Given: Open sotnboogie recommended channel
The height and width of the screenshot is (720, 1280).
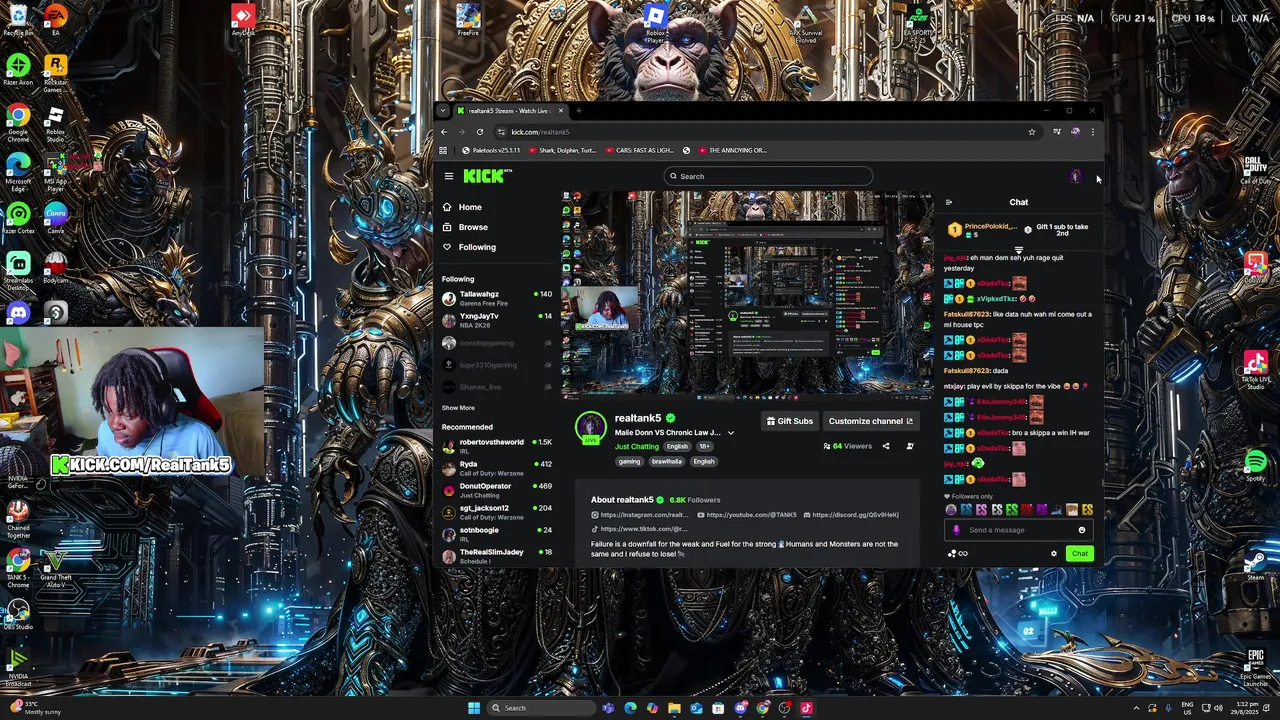Looking at the screenshot, I should pyautogui.click(x=498, y=534).
